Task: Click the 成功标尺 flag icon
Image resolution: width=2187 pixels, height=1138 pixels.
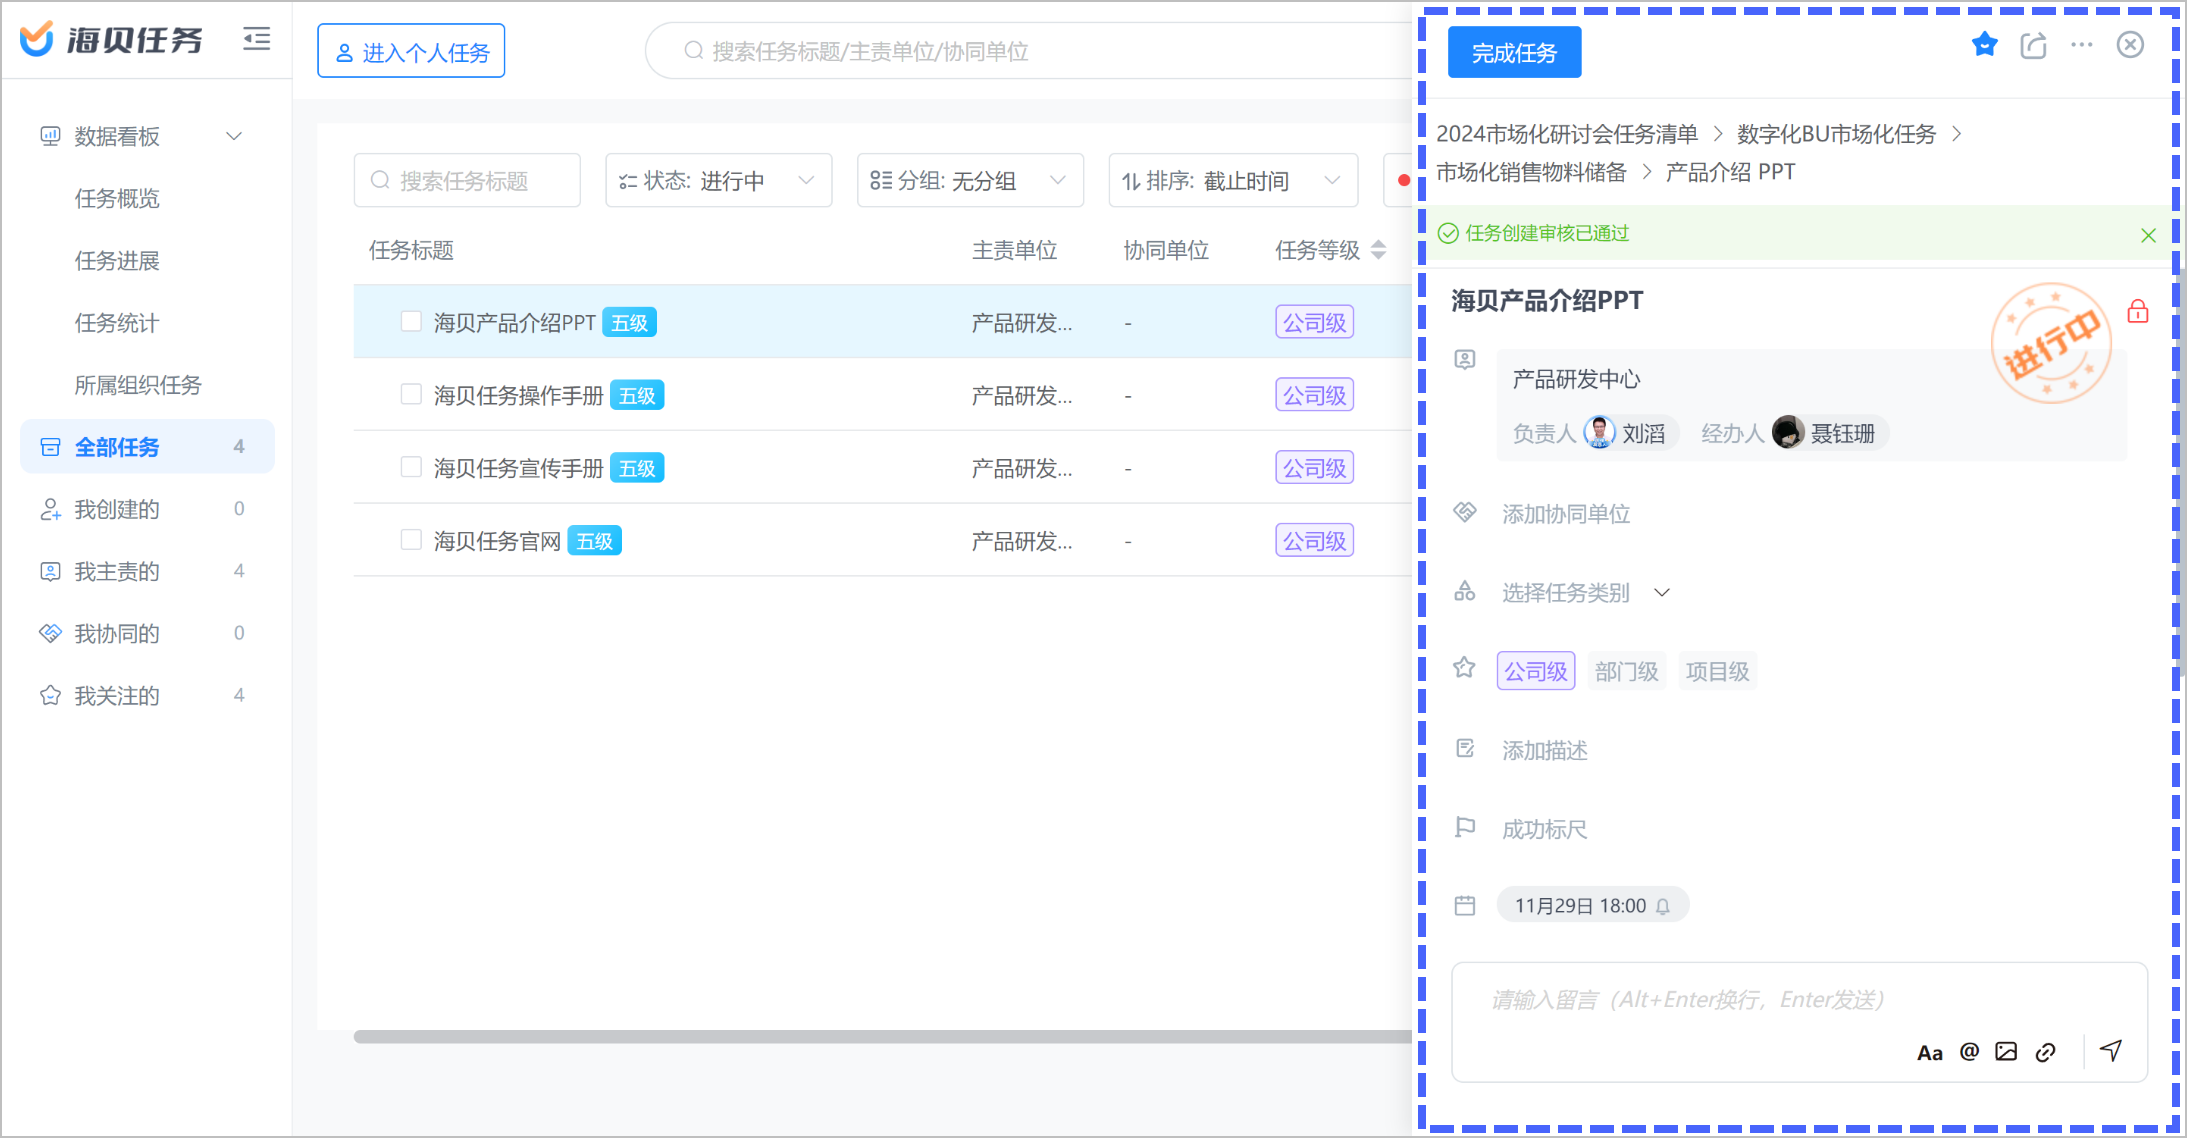Action: (x=1465, y=827)
